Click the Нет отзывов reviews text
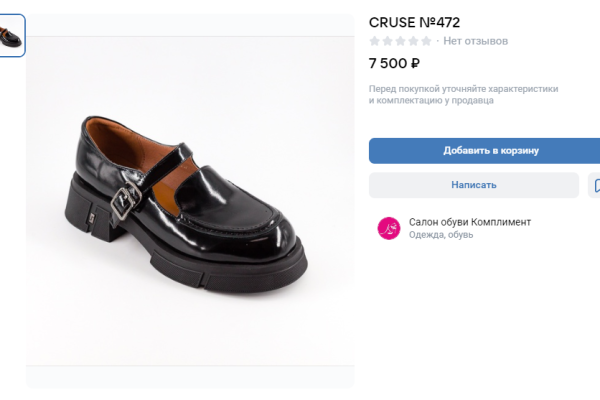The height and width of the screenshot is (400, 600). click(476, 41)
